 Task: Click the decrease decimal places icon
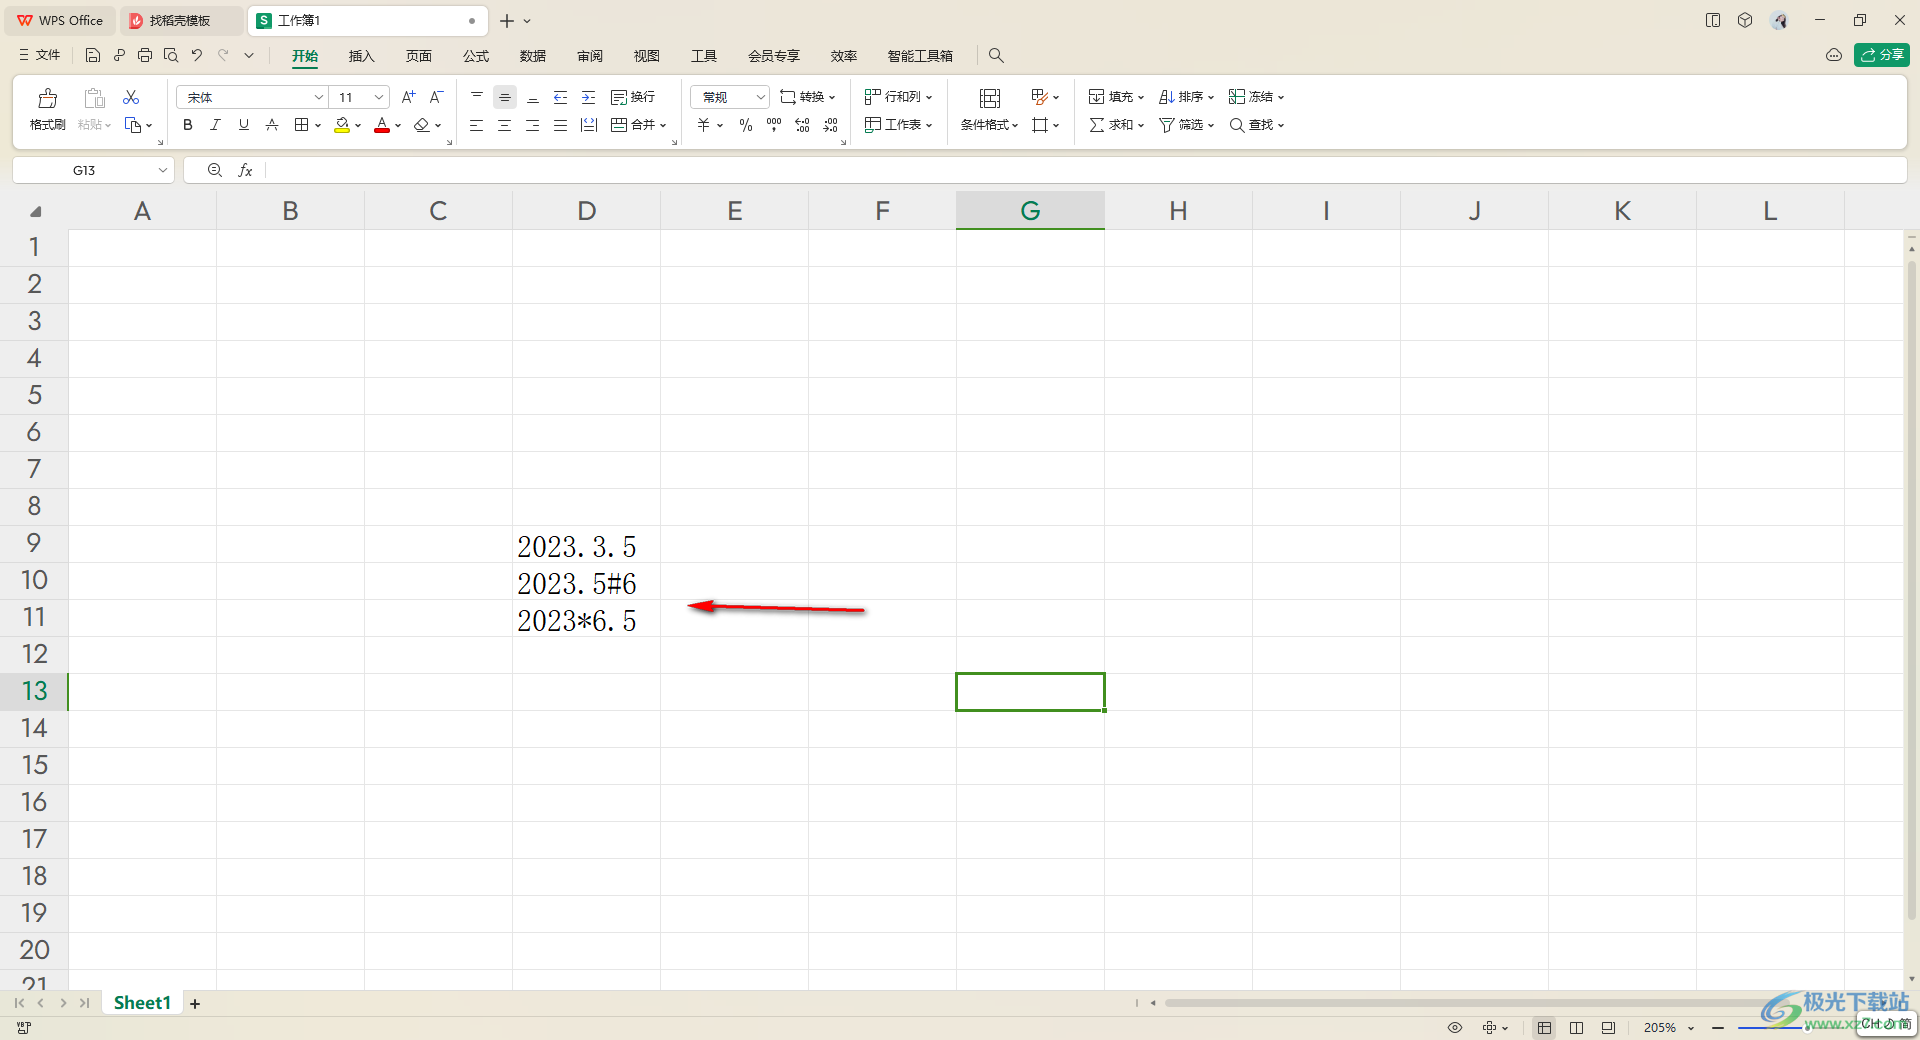point(831,125)
